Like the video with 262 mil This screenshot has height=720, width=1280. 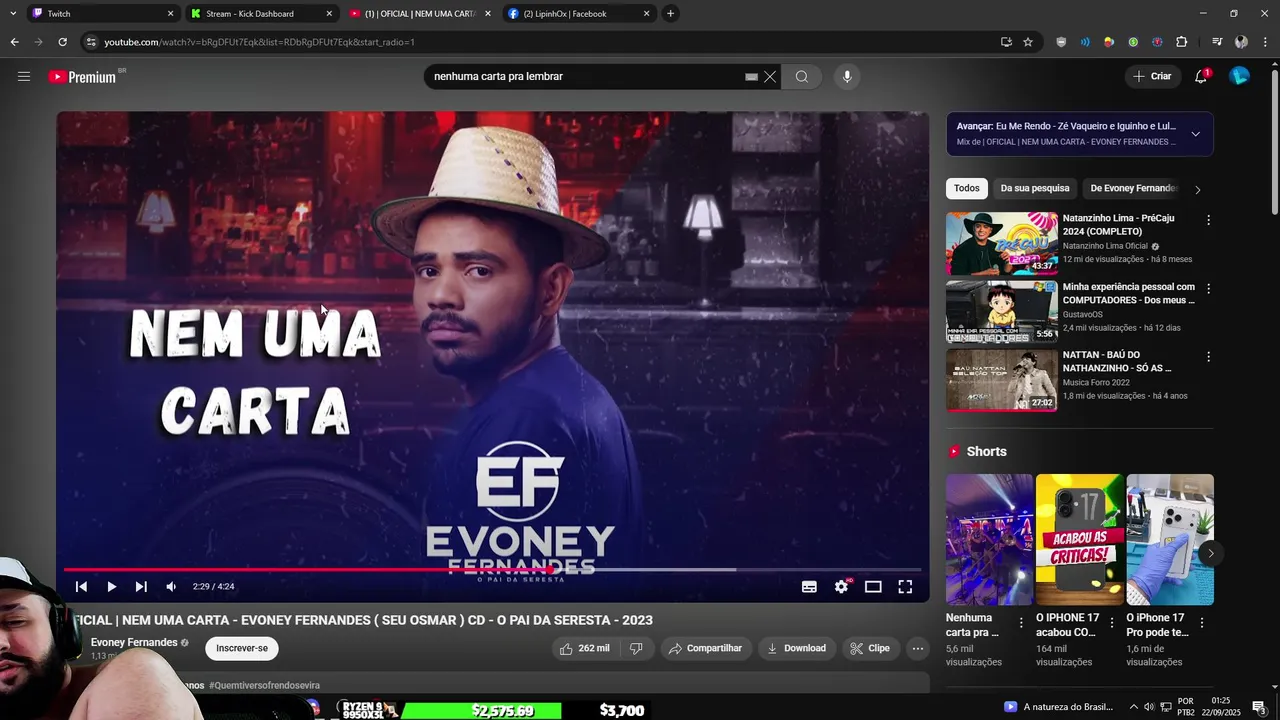click(585, 648)
